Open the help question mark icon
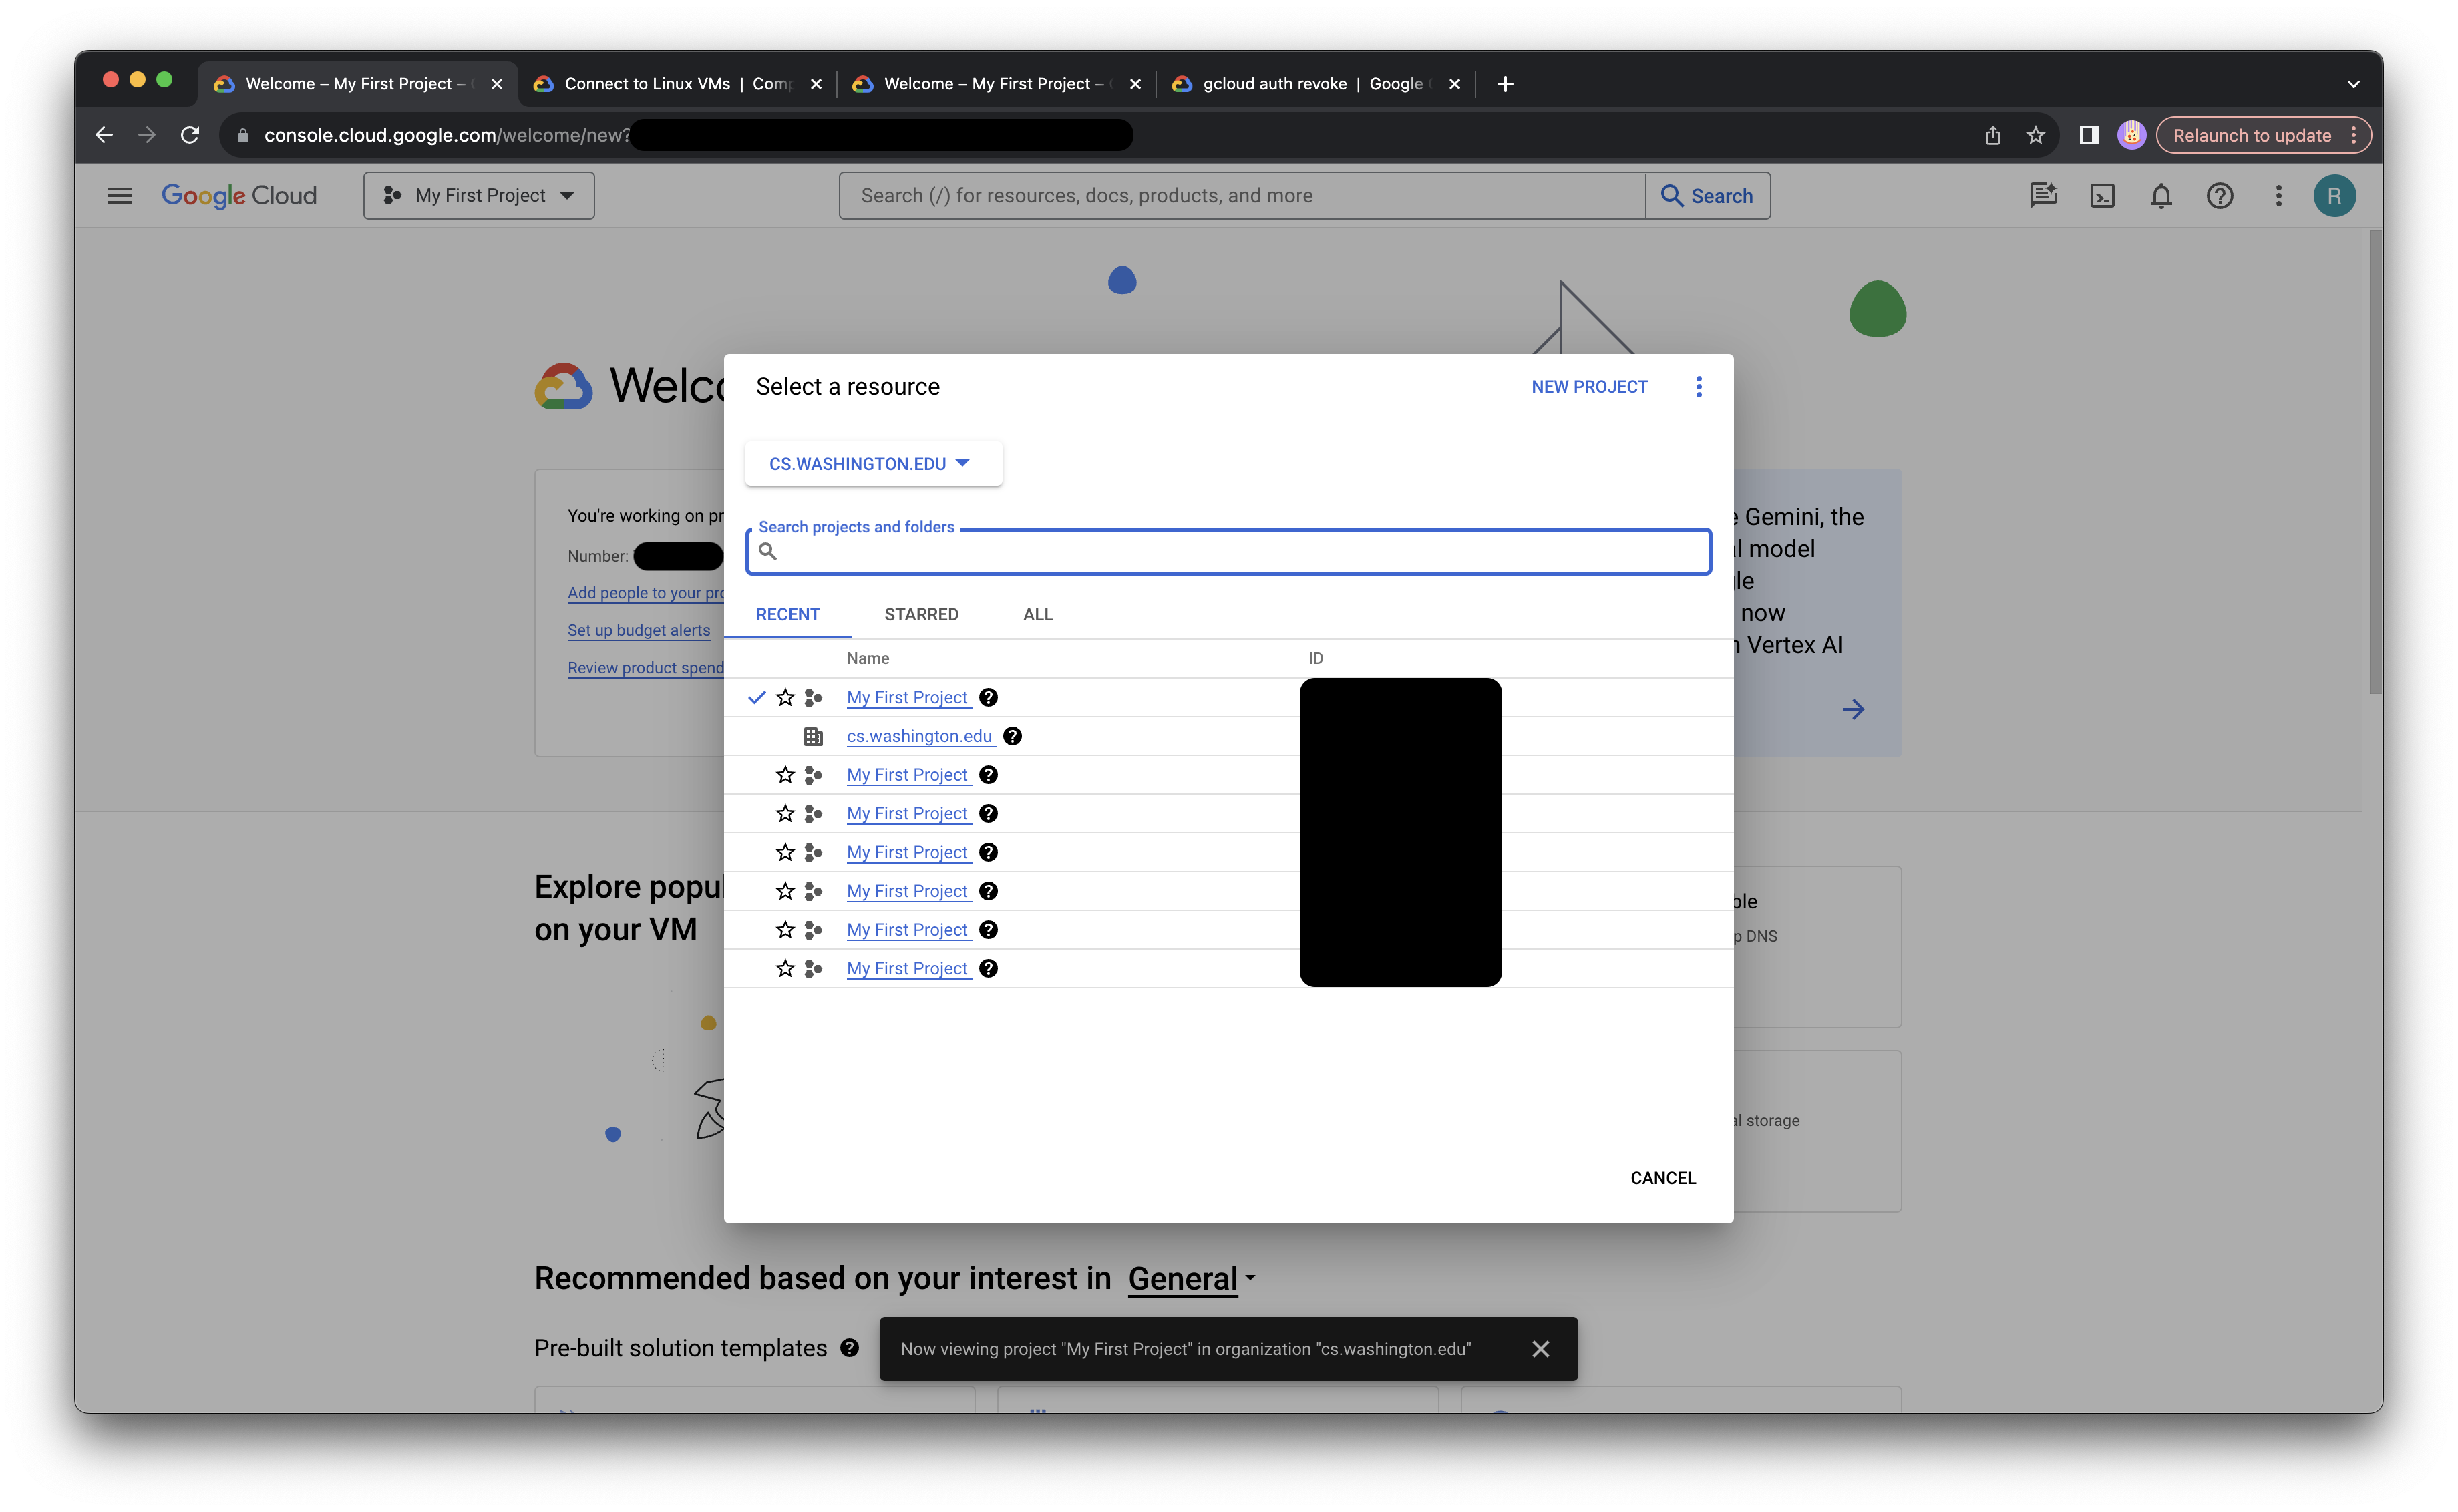Image resolution: width=2458 pixels, height=1512 pixels. coord(2219,196)
